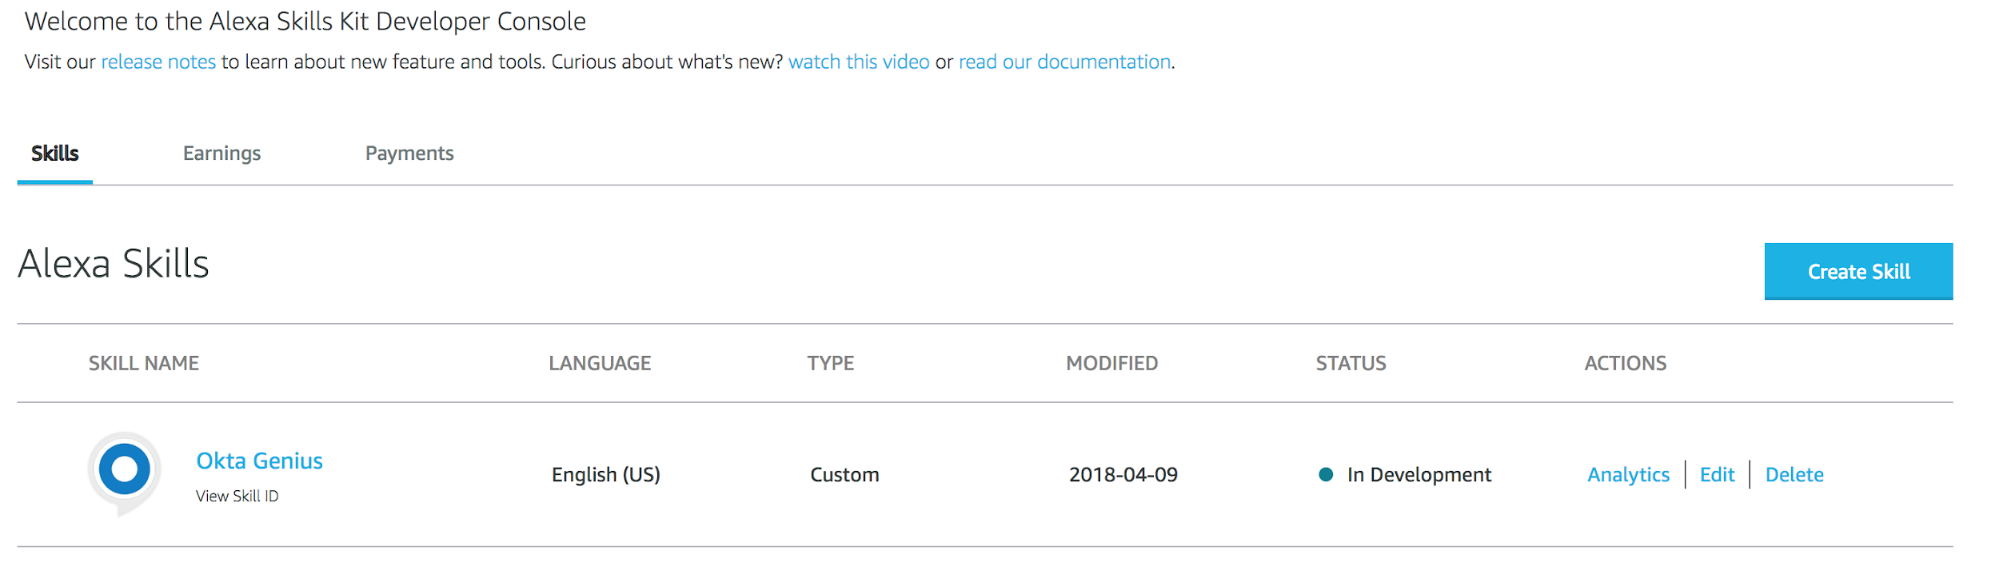The width and height of the screenshot is (1999, 578).
Task: Click the STATUS column header
Action: click(1351, 363)
